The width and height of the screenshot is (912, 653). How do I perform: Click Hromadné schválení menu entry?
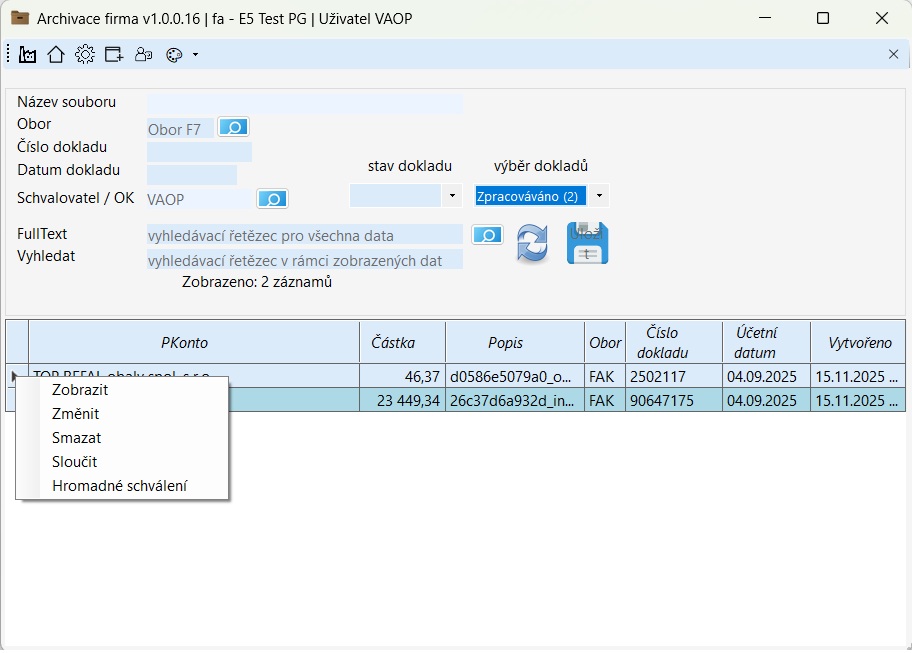119,486
